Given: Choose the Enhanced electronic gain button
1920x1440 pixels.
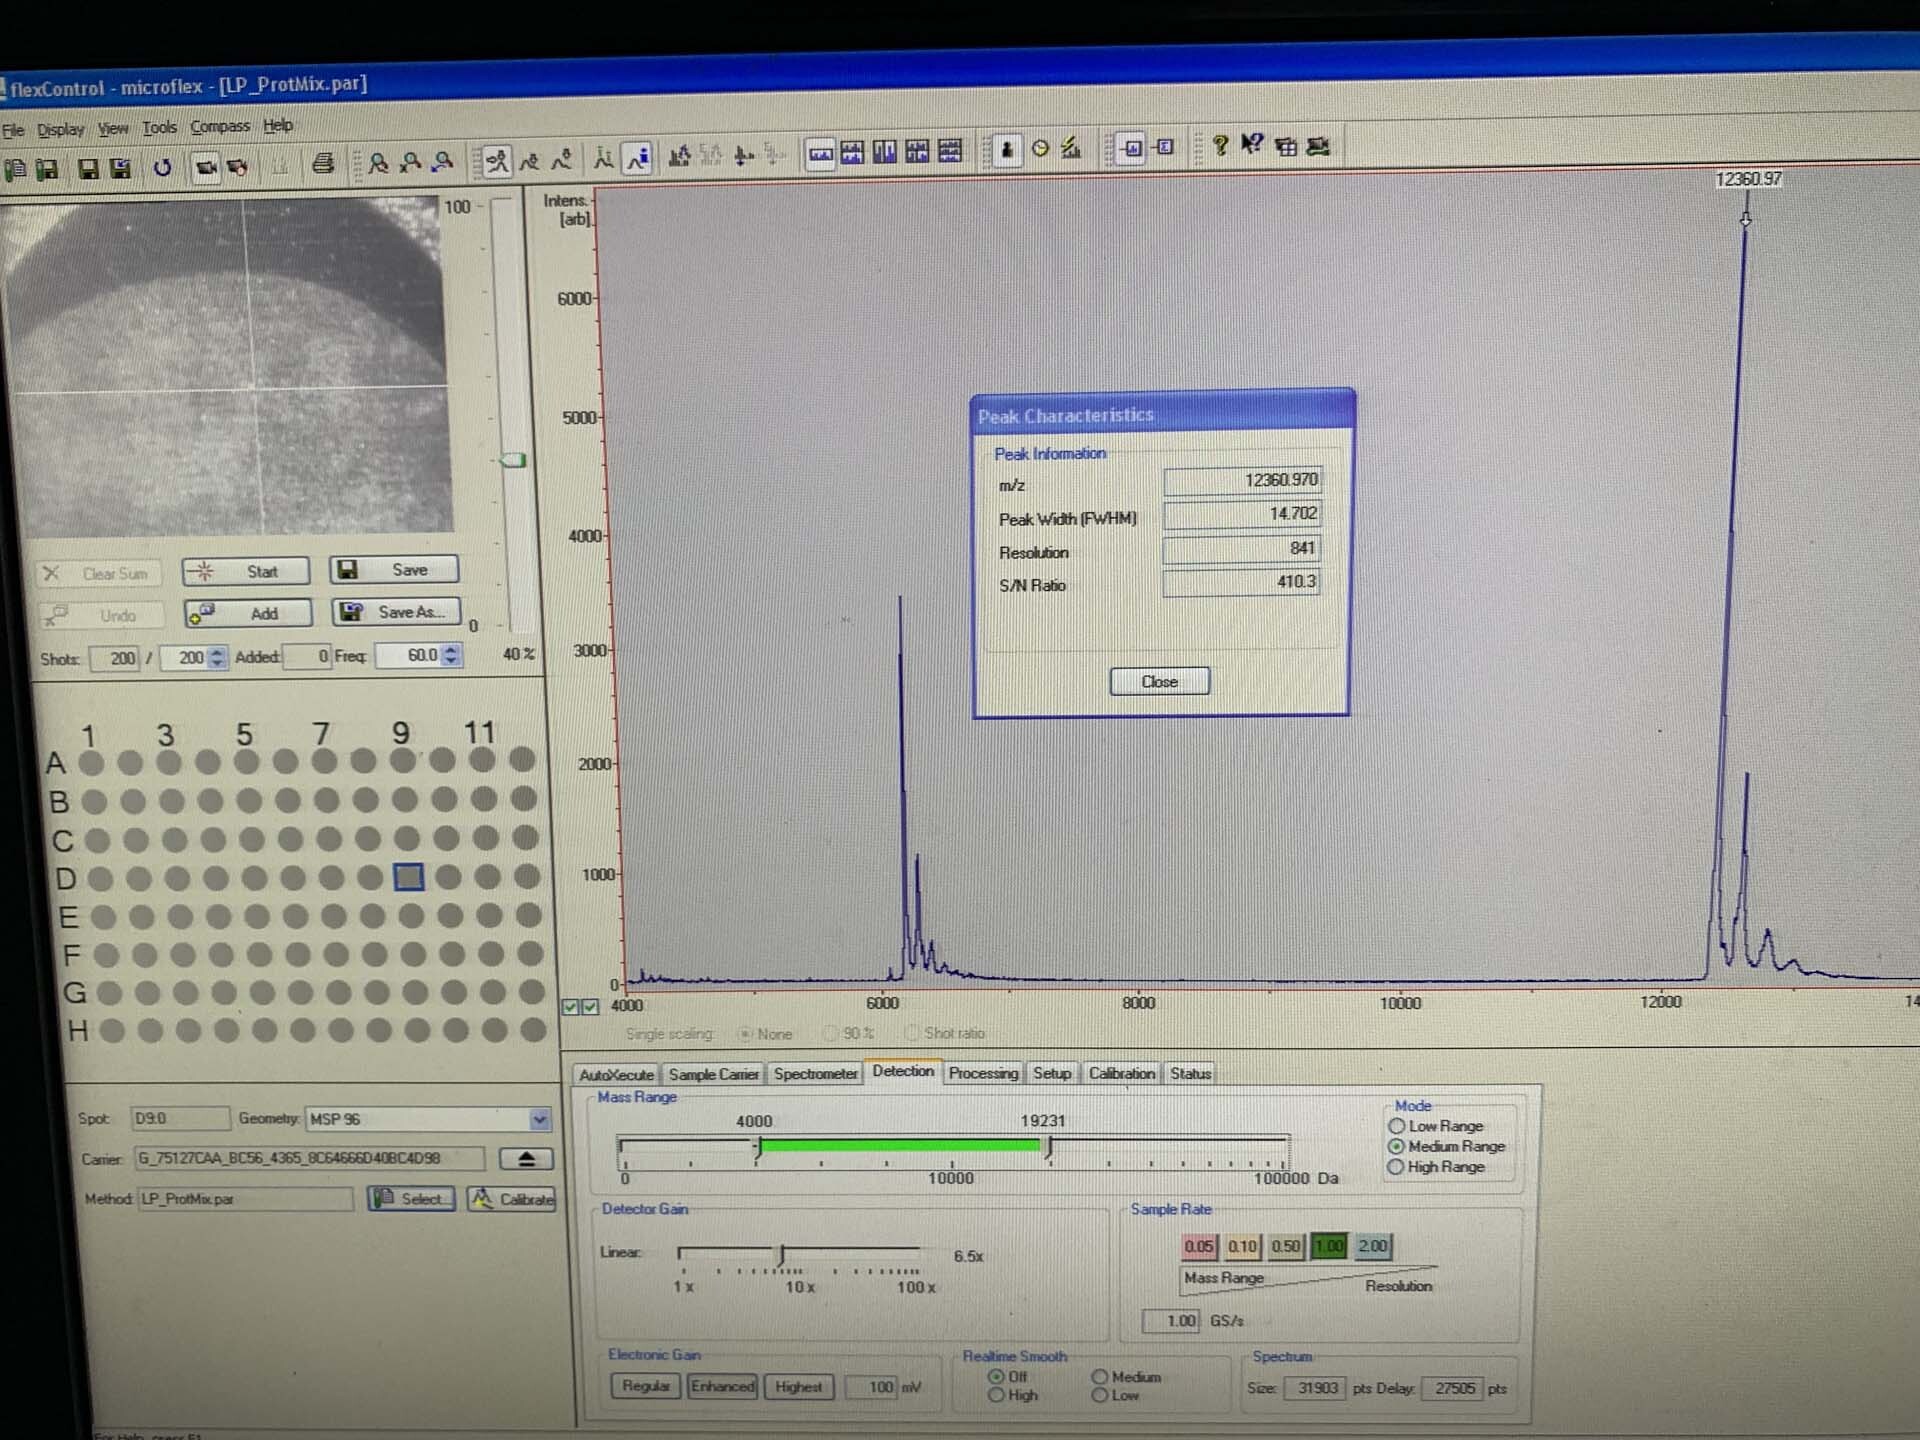Looking at the screenshot, I should [x=722, y=1387].
